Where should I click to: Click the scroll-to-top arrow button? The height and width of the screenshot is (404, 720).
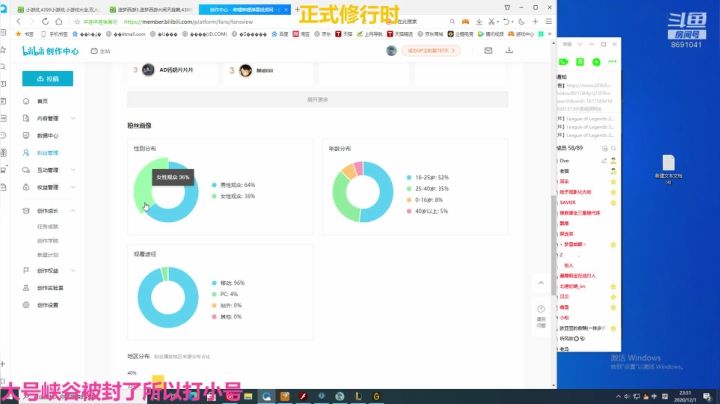coord(541,283)
